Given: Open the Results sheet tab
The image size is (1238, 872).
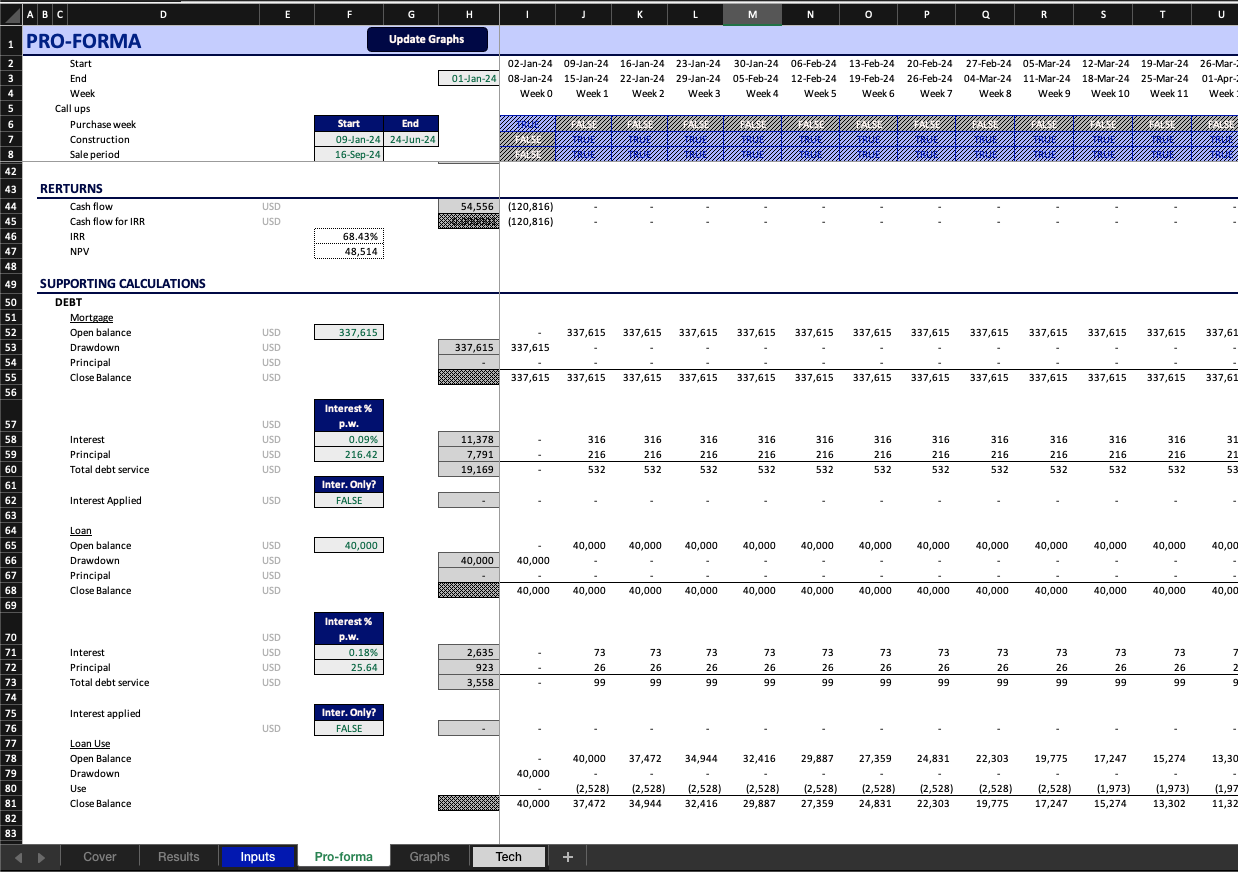Looking at the screenshot, I should 178,857.
